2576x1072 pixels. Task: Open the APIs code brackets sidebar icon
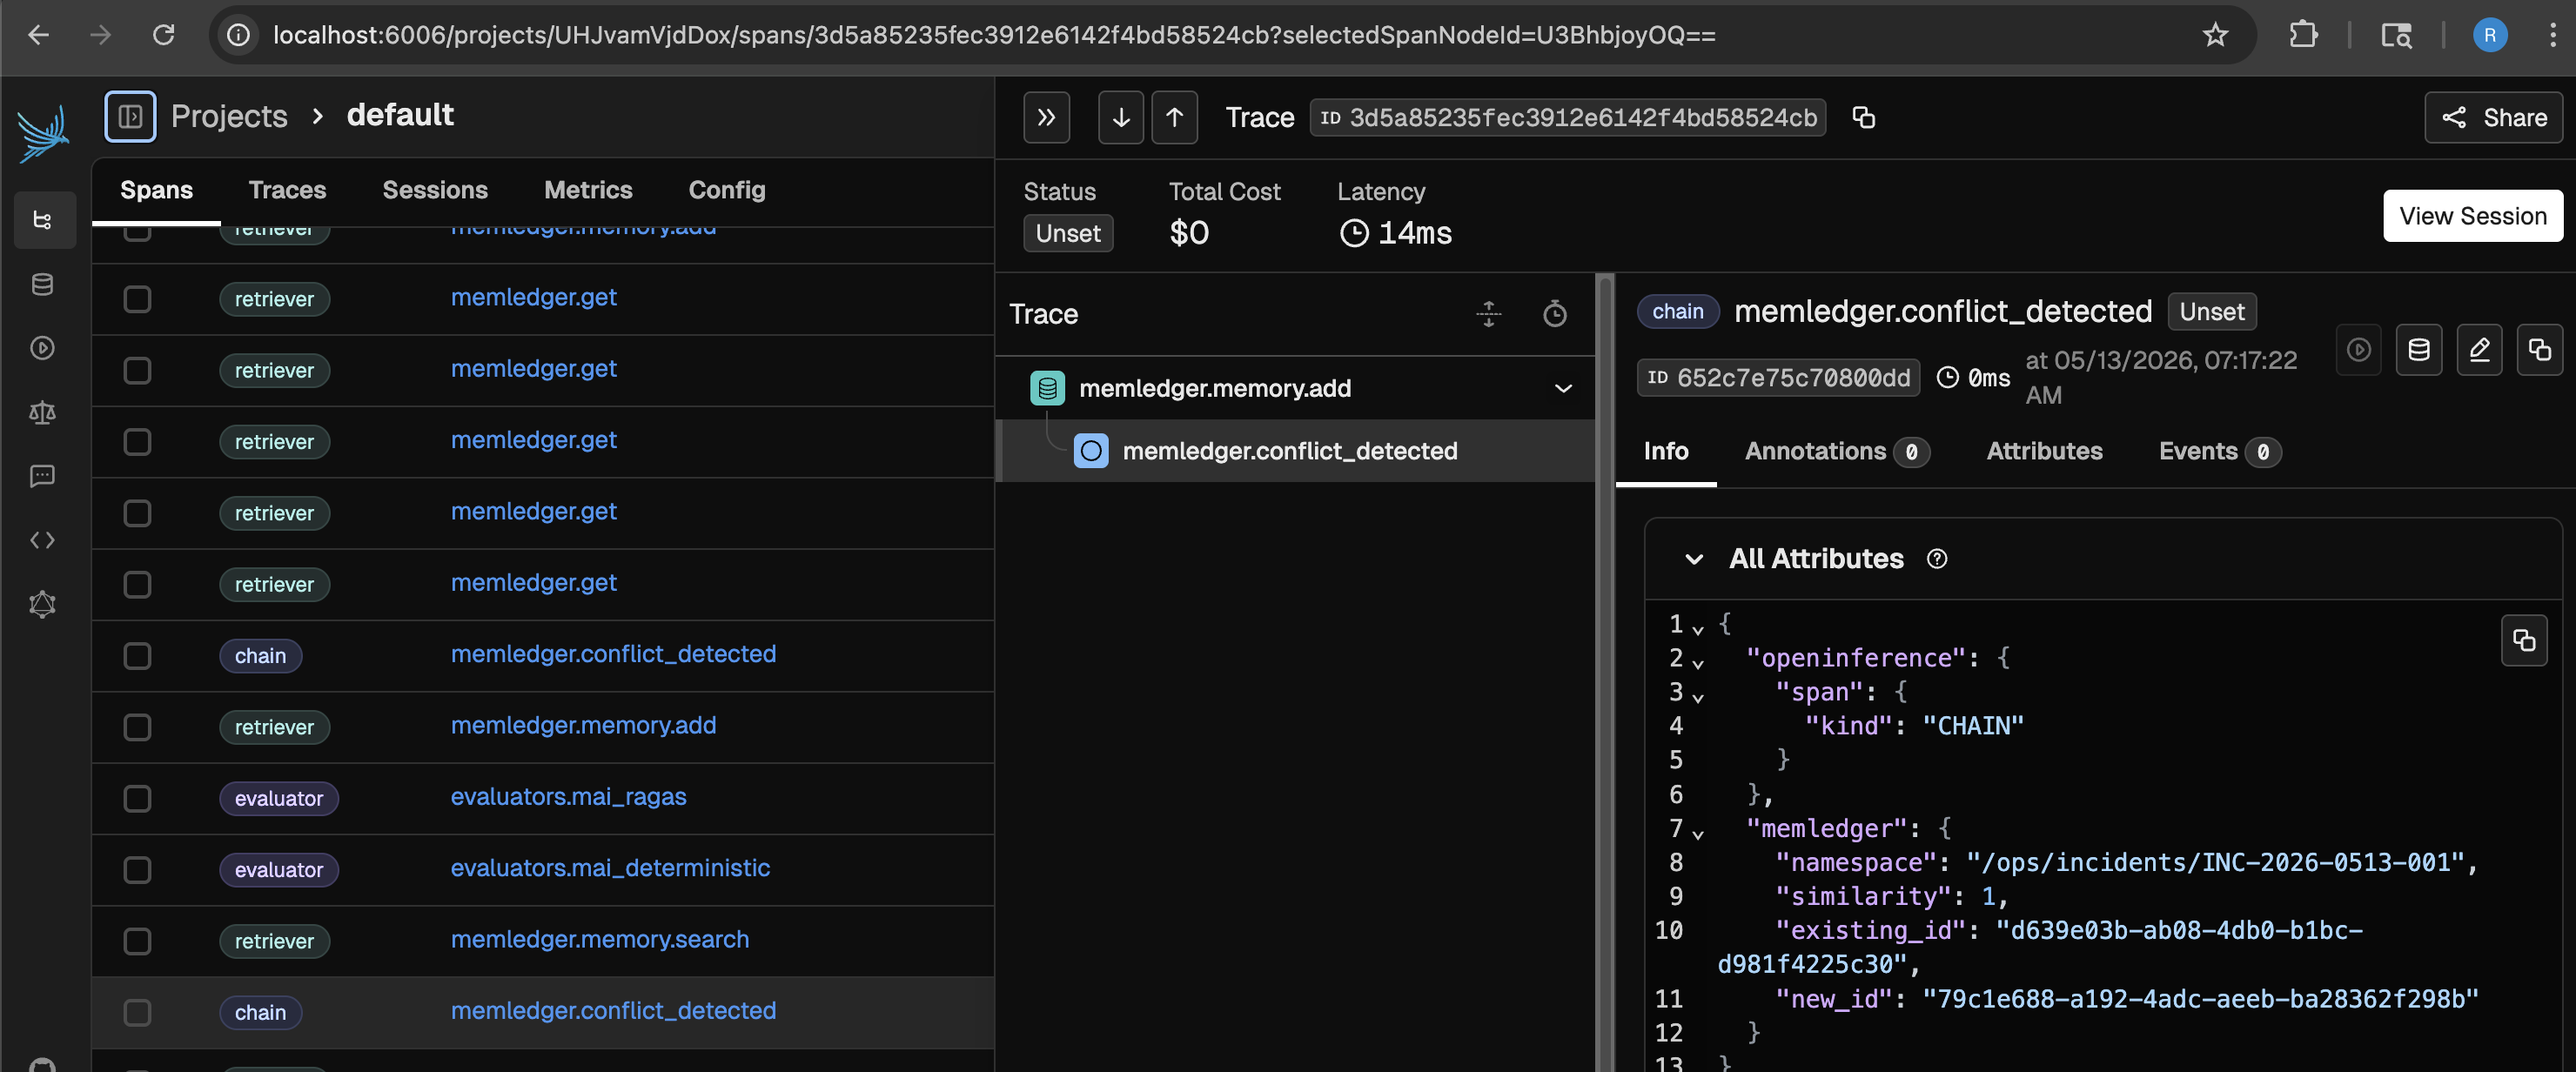click(x=43, y=540)
